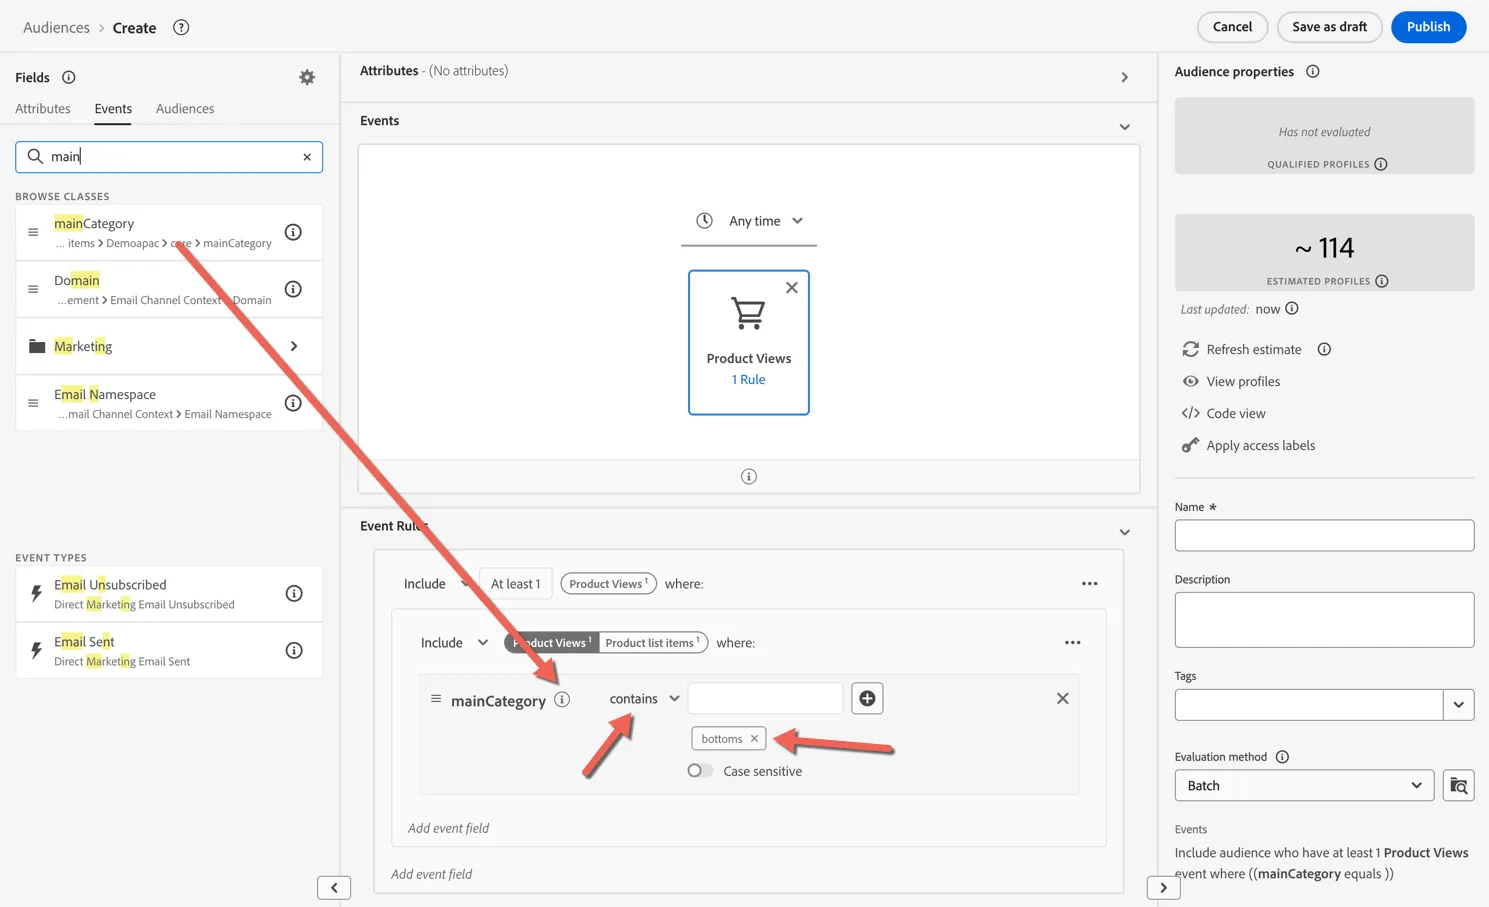Remove the Product Views event card
The width and height of the screenshot is (1489, 907).
(792, 287)
